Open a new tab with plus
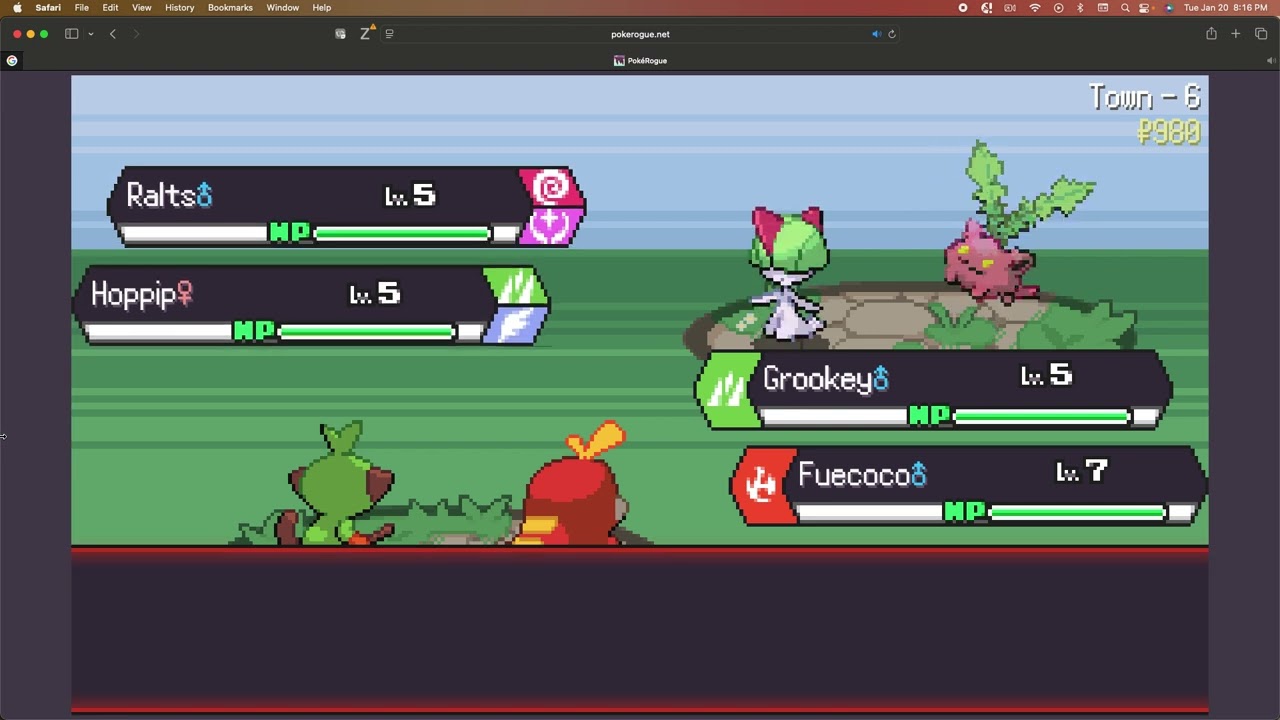Image resolution: width=1280 pixels, height=720 pixels. click(x=1236, y=34)
